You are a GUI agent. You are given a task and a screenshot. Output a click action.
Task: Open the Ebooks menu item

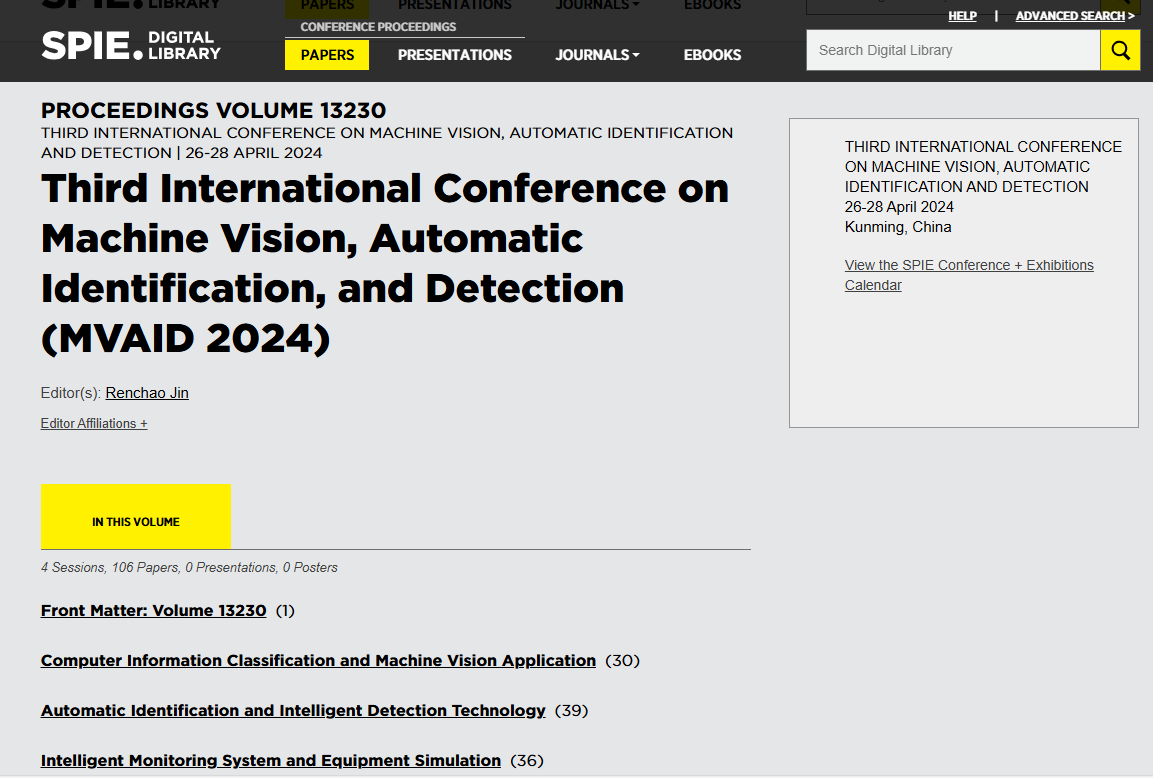712,54
